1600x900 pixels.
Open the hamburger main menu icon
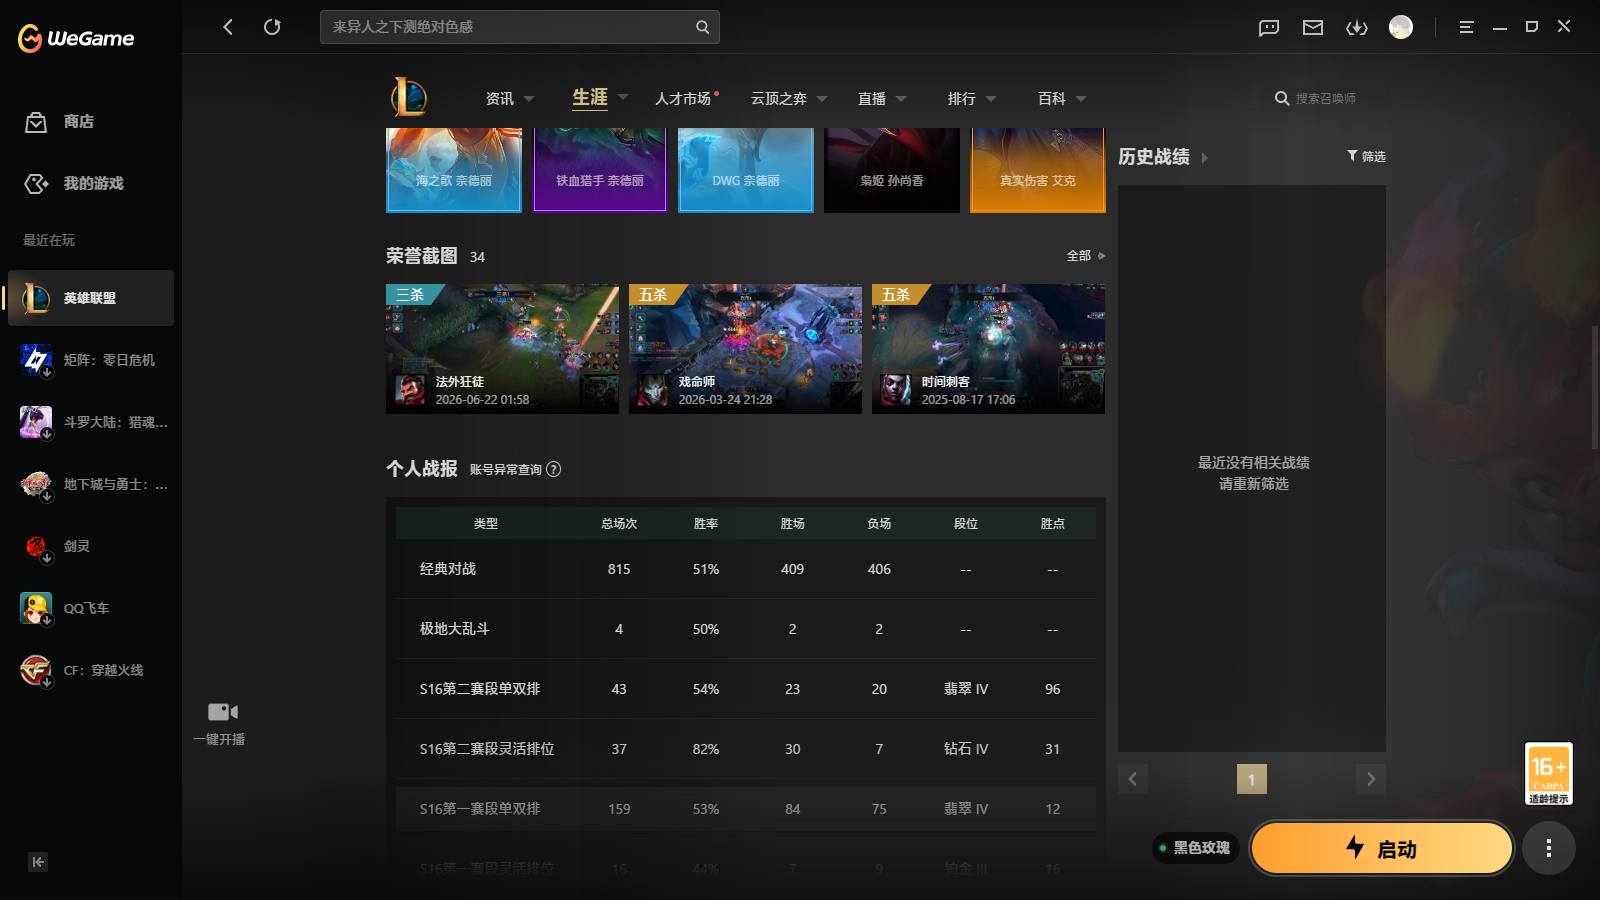1466,27
